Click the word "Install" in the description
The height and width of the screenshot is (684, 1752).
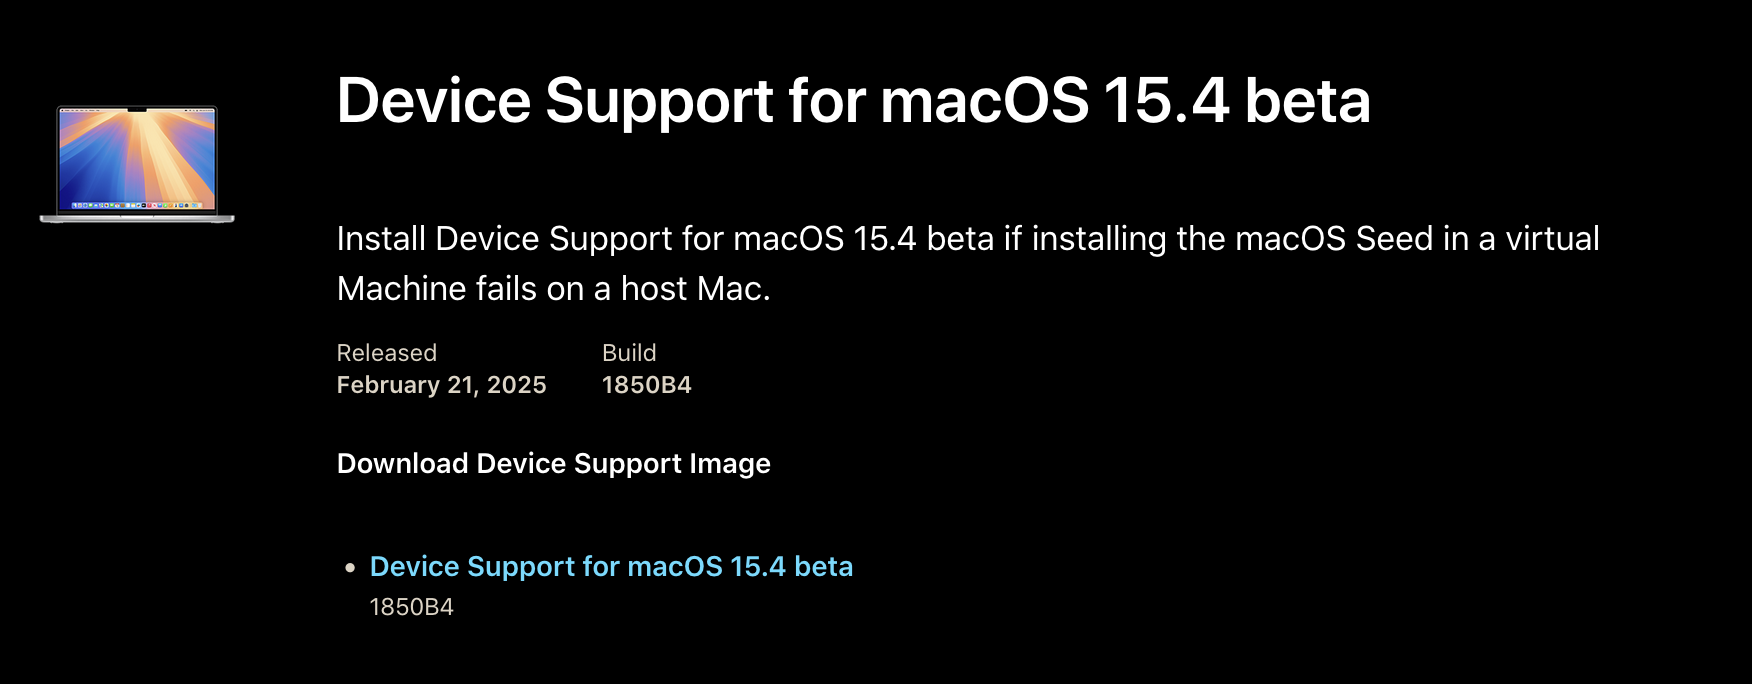(381, 239)
